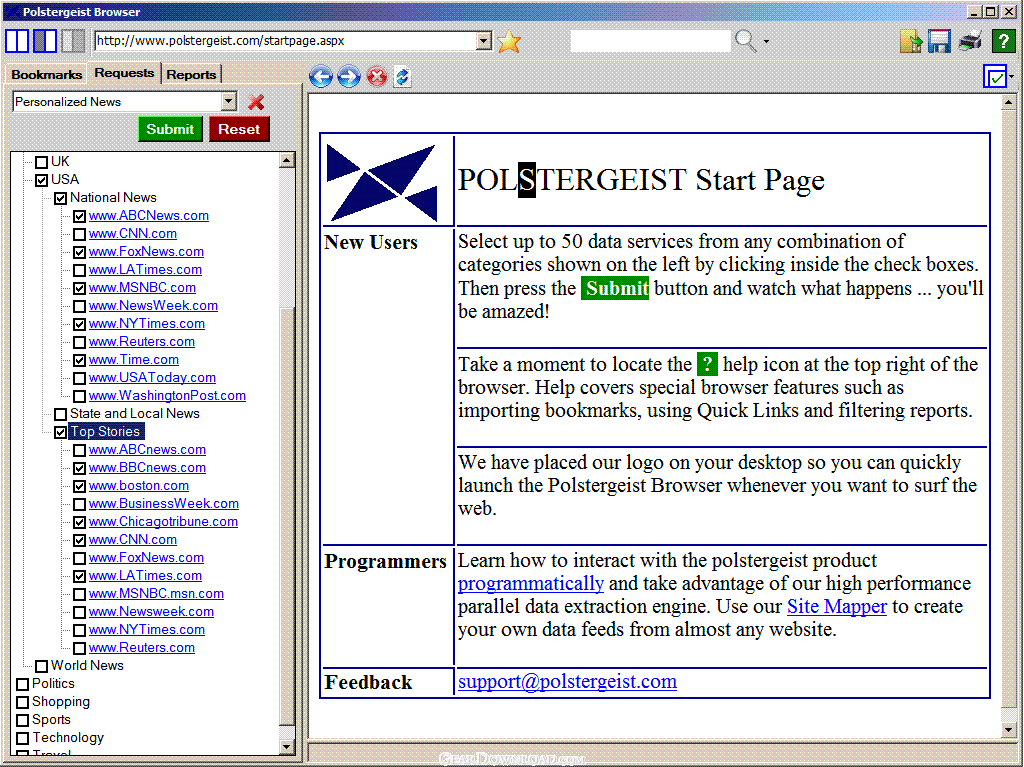Image resolution: width=1024 pixels, height=767 pixels.
Task: Click the web page scroll down arrow
Action: [x=1008, y=730]
